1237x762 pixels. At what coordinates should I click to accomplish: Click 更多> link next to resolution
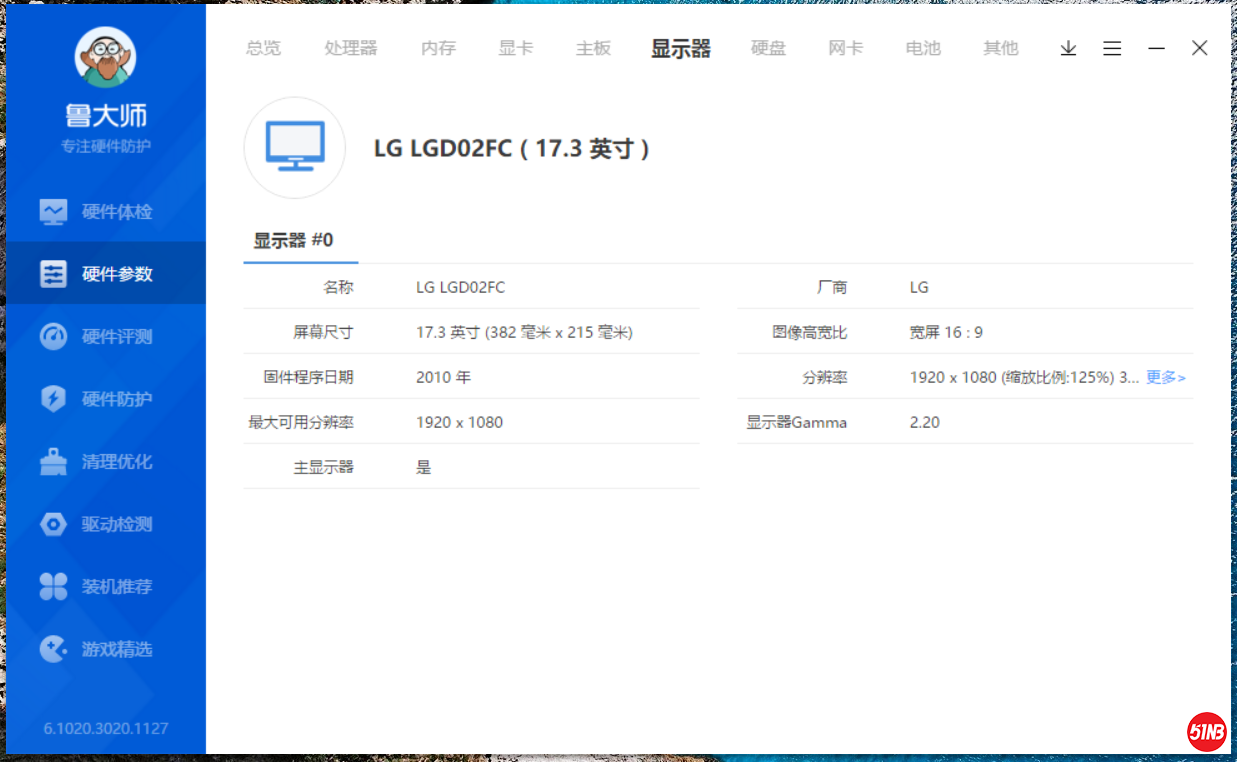[x=1165, y=378]
